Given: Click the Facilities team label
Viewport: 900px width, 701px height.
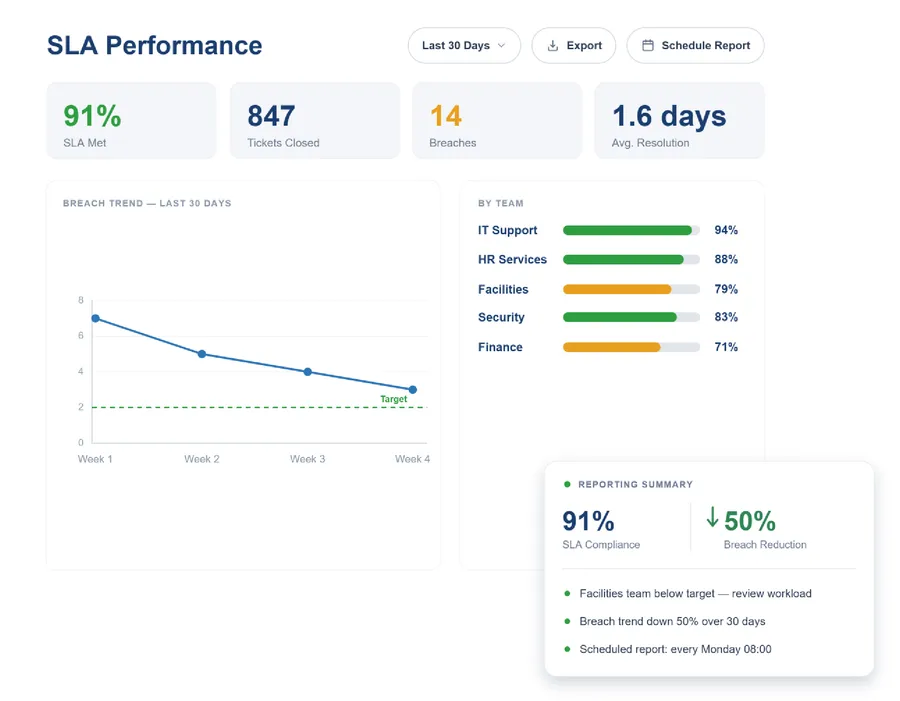Looking at the screenshot, I should click(x=503, y=289).
